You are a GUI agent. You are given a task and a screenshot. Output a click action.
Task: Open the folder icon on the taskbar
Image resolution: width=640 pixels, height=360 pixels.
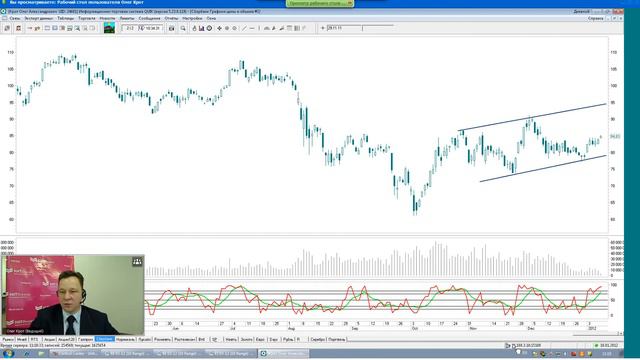(x=41, y=353)
